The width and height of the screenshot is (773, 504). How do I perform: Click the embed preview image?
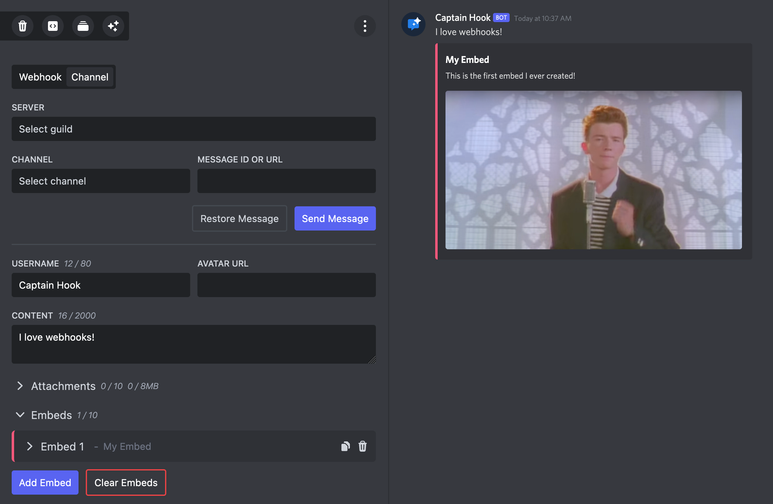(x=594, y=170)
